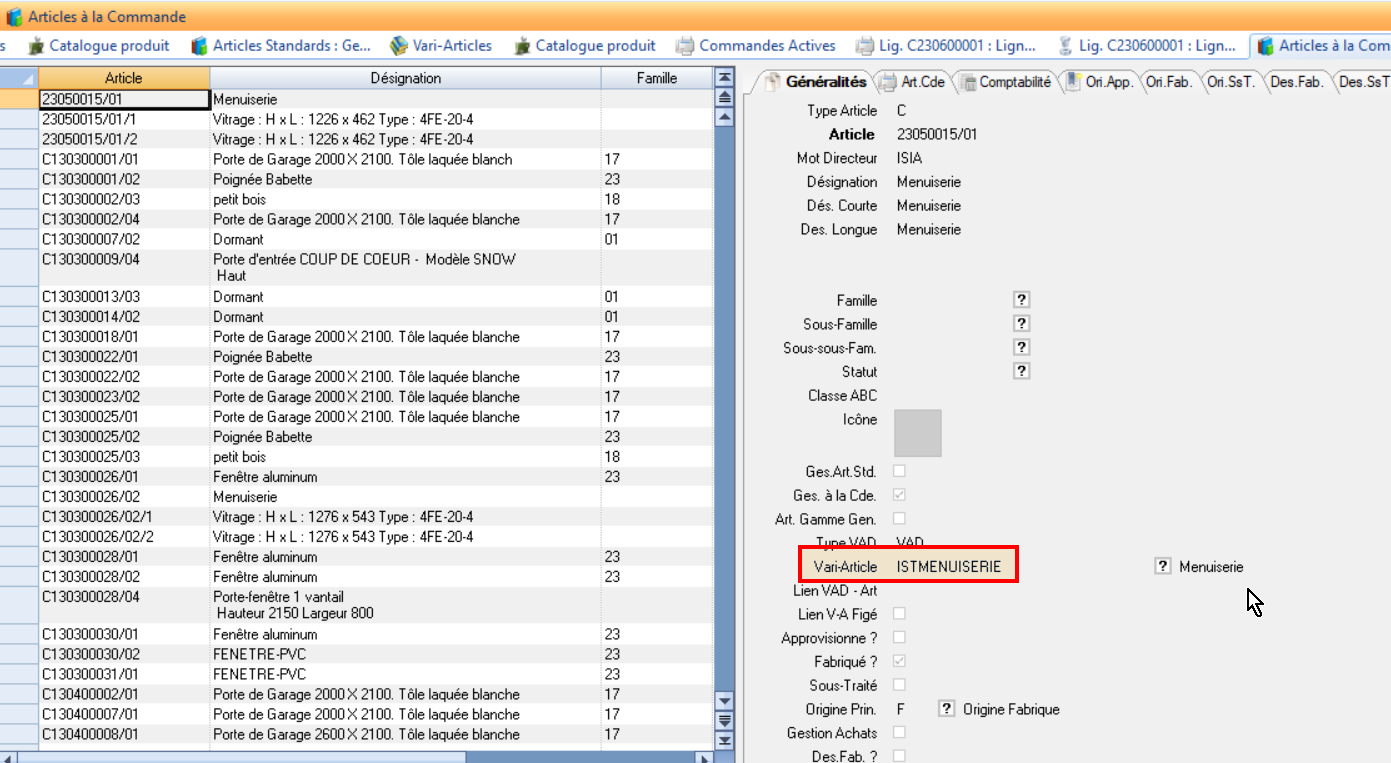Click the Vari-Article field ISTMENUISERIE
This screenshot has height=763, width=1391.
tap(948, 567)
